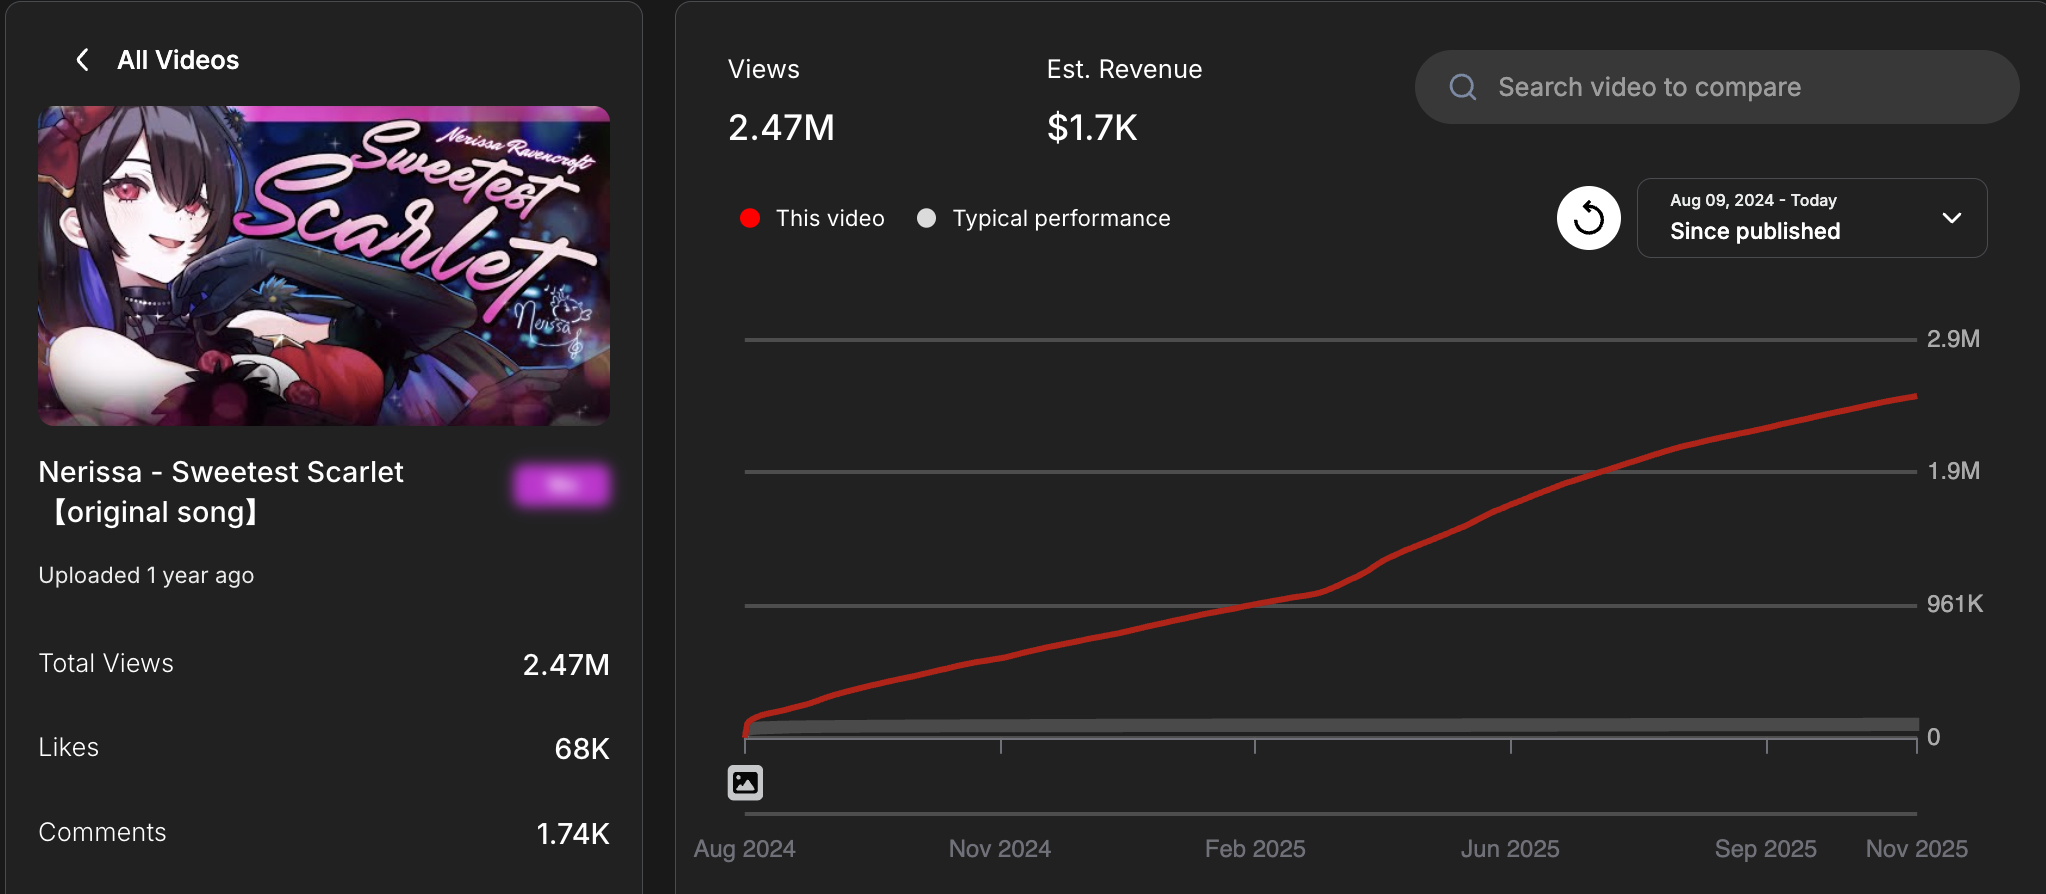Viewport: 2046px width, 894px height.
Task: Click the Likes count 68K
Action: click(582, 748)
